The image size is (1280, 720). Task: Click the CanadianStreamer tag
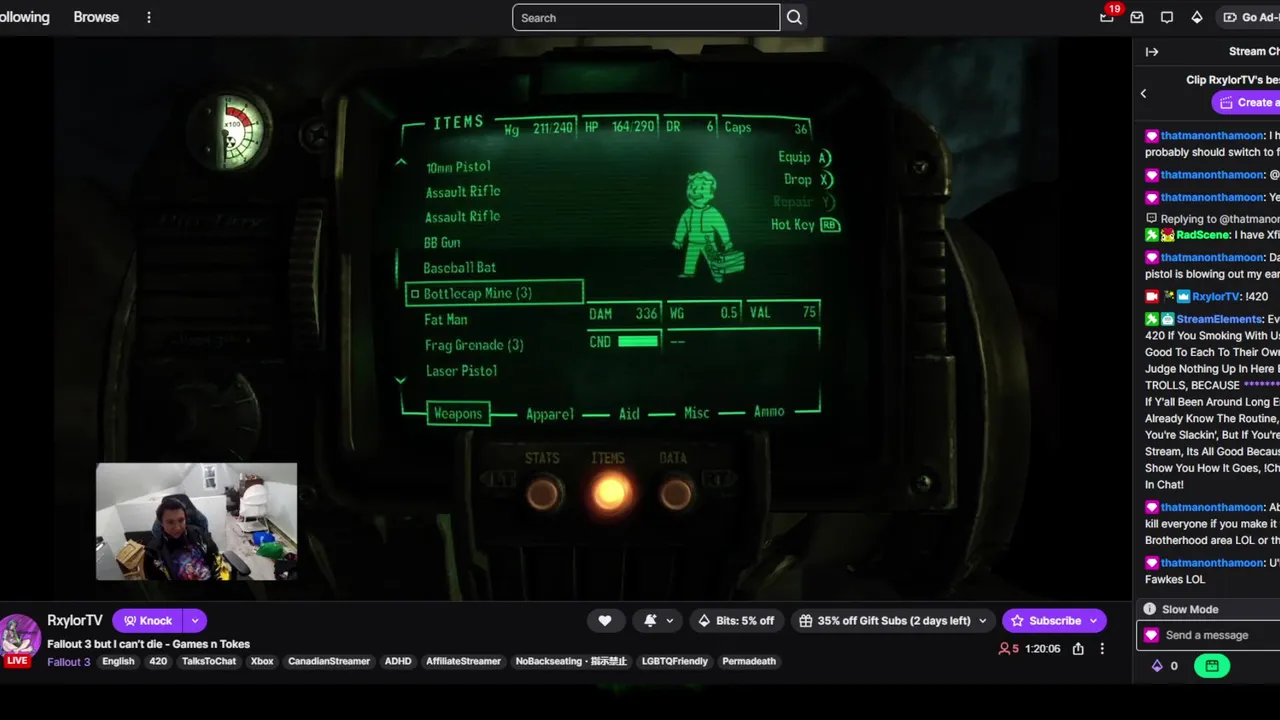click(x=329, y=661)
